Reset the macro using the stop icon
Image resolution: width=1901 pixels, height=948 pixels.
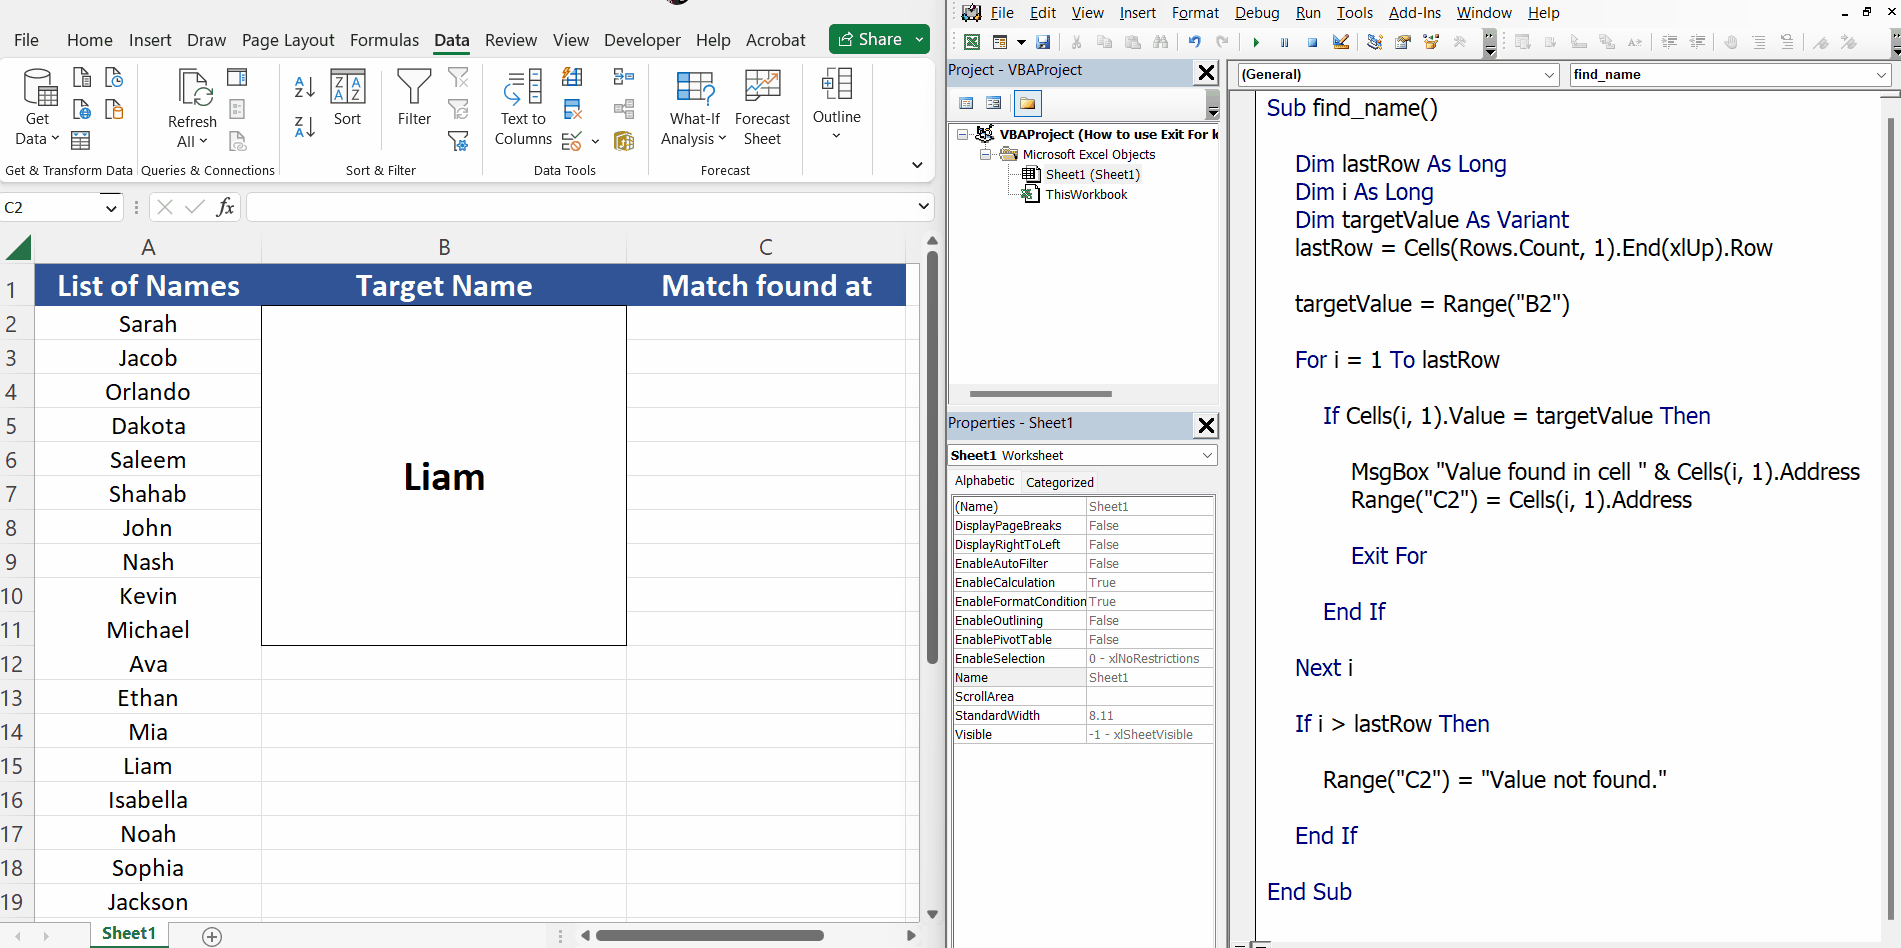[x=1312, y=42]
